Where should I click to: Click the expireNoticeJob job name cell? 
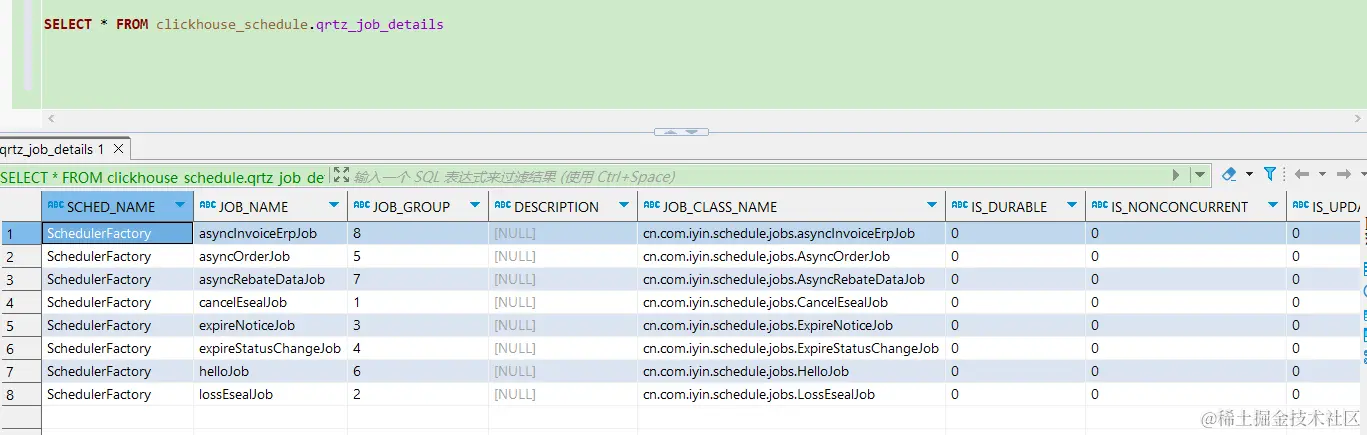[x=270, y=325]
